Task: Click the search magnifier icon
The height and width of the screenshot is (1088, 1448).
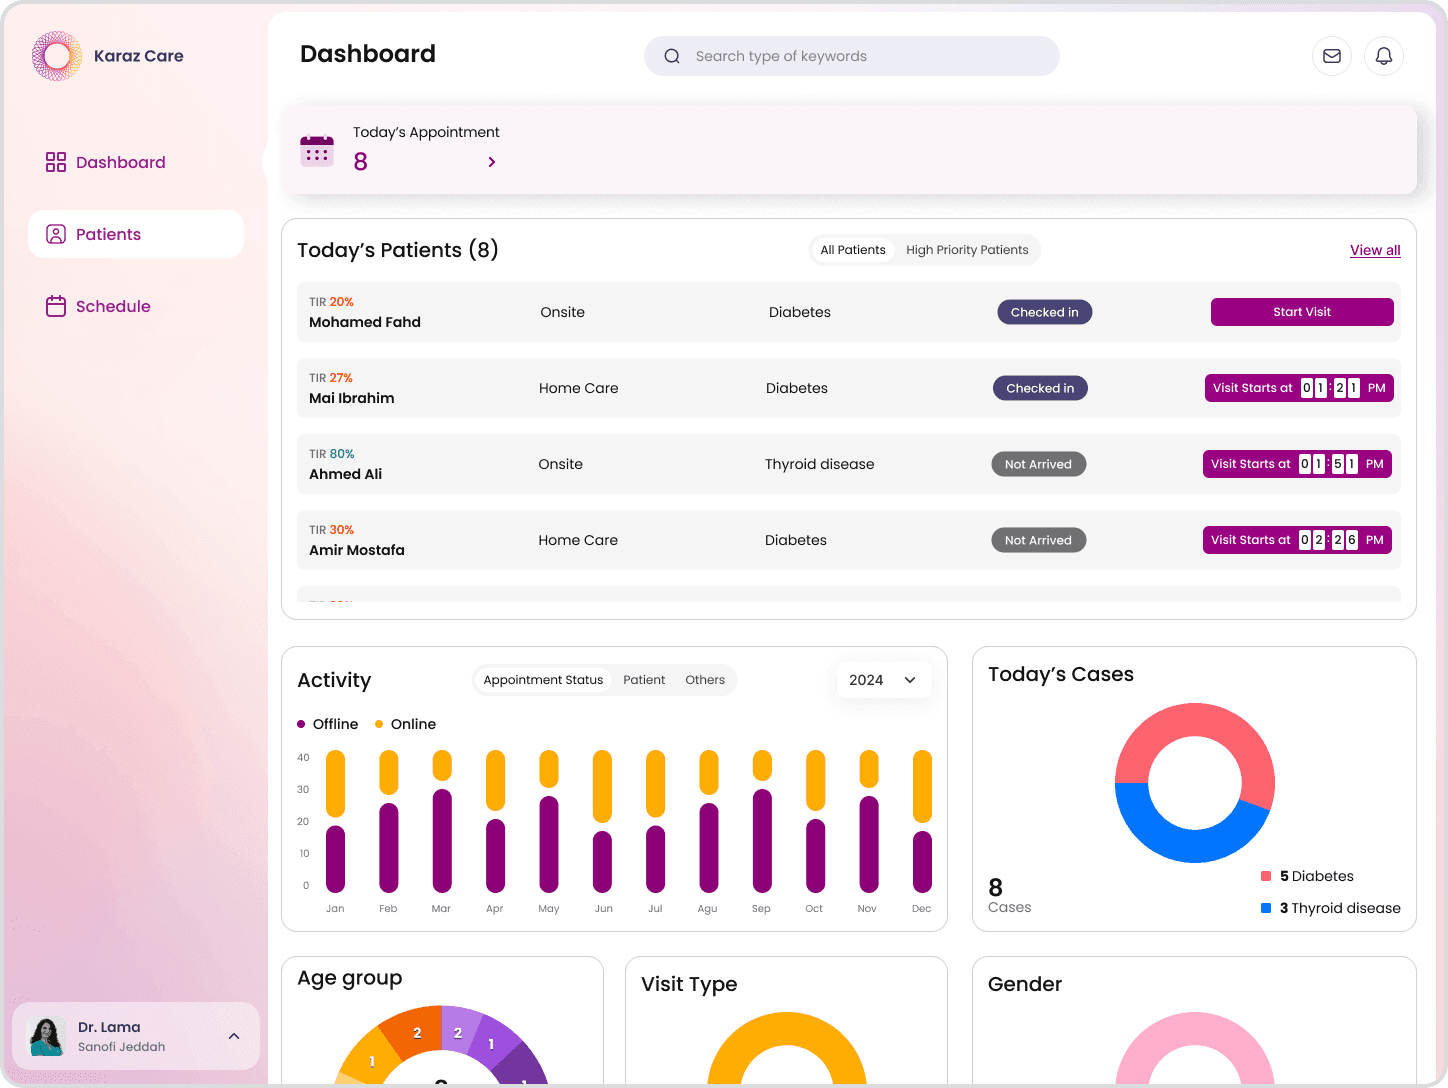Action: [x=672, y=56]
